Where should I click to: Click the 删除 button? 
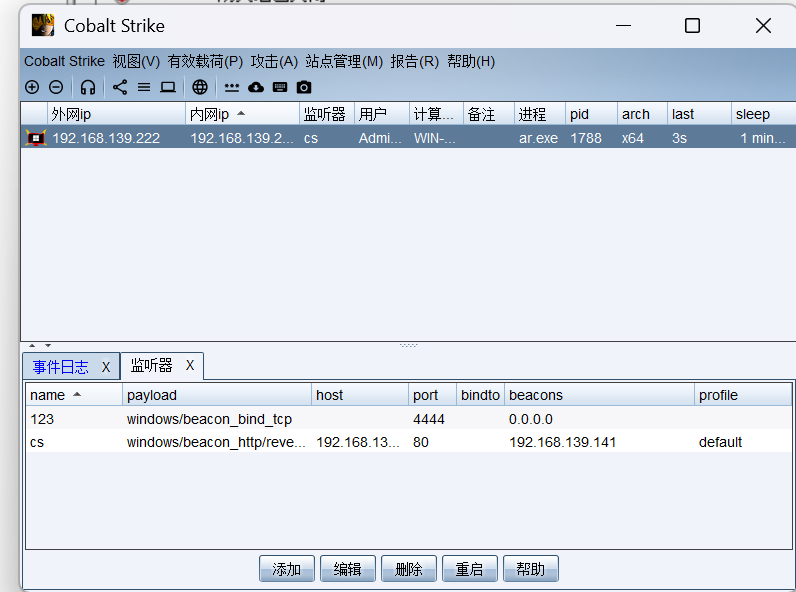click(x=409, y=569)
